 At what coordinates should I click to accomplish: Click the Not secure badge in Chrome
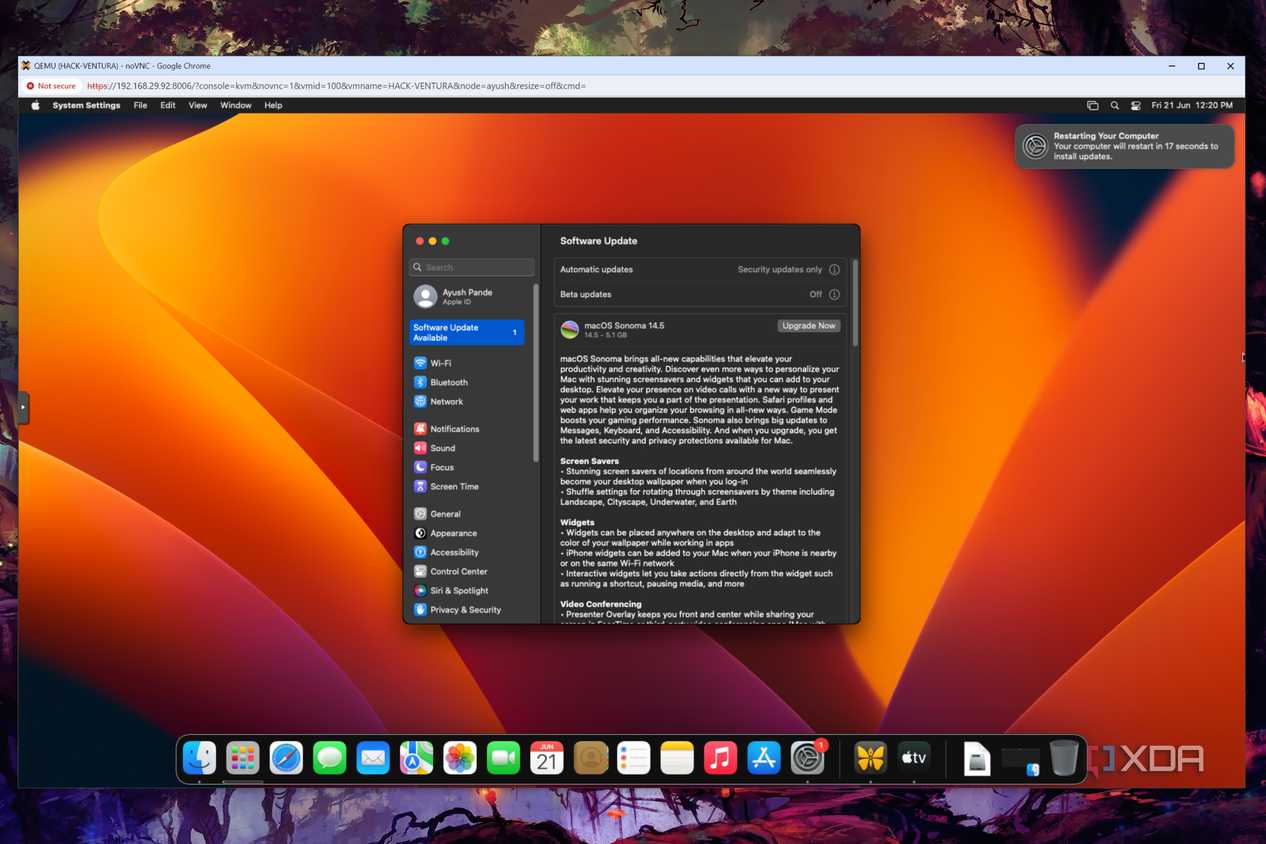pyautogui.click(x=51, y=86)
